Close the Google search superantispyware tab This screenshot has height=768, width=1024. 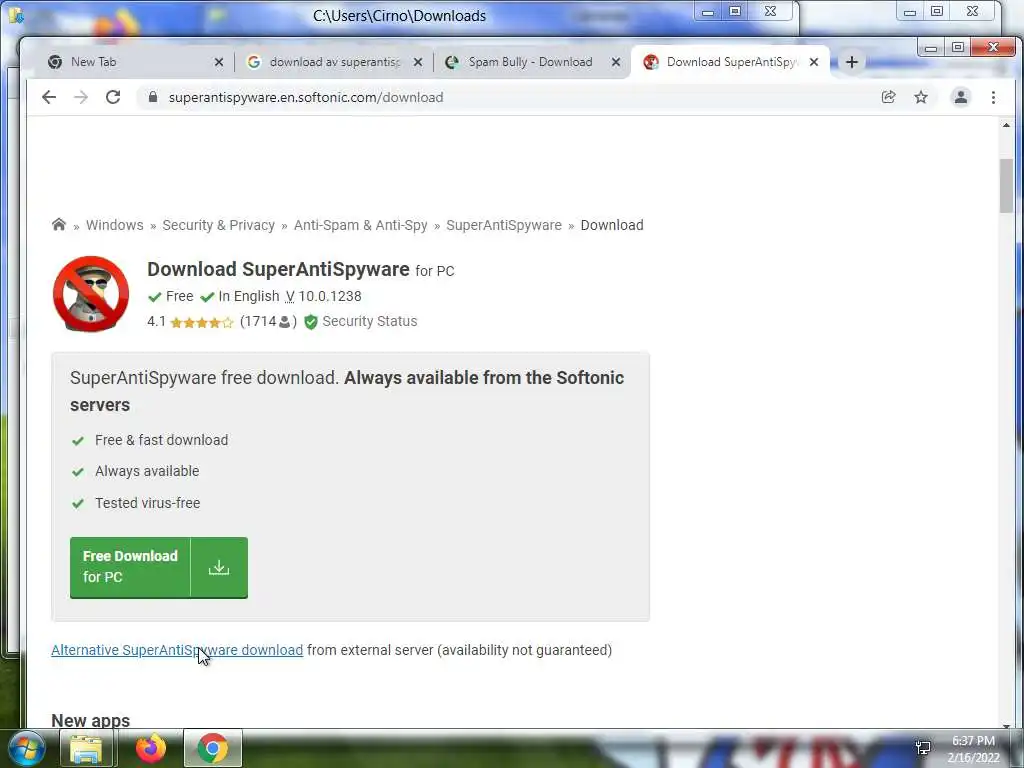418,62
